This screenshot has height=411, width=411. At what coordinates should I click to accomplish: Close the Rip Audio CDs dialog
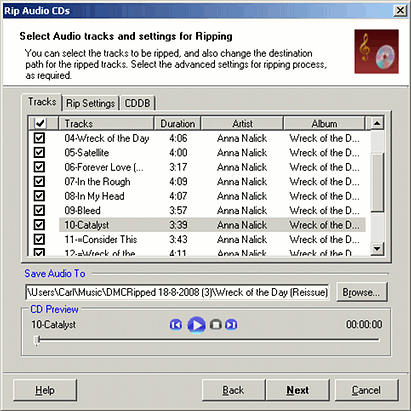pyautogui.click(x=400, y=11)
